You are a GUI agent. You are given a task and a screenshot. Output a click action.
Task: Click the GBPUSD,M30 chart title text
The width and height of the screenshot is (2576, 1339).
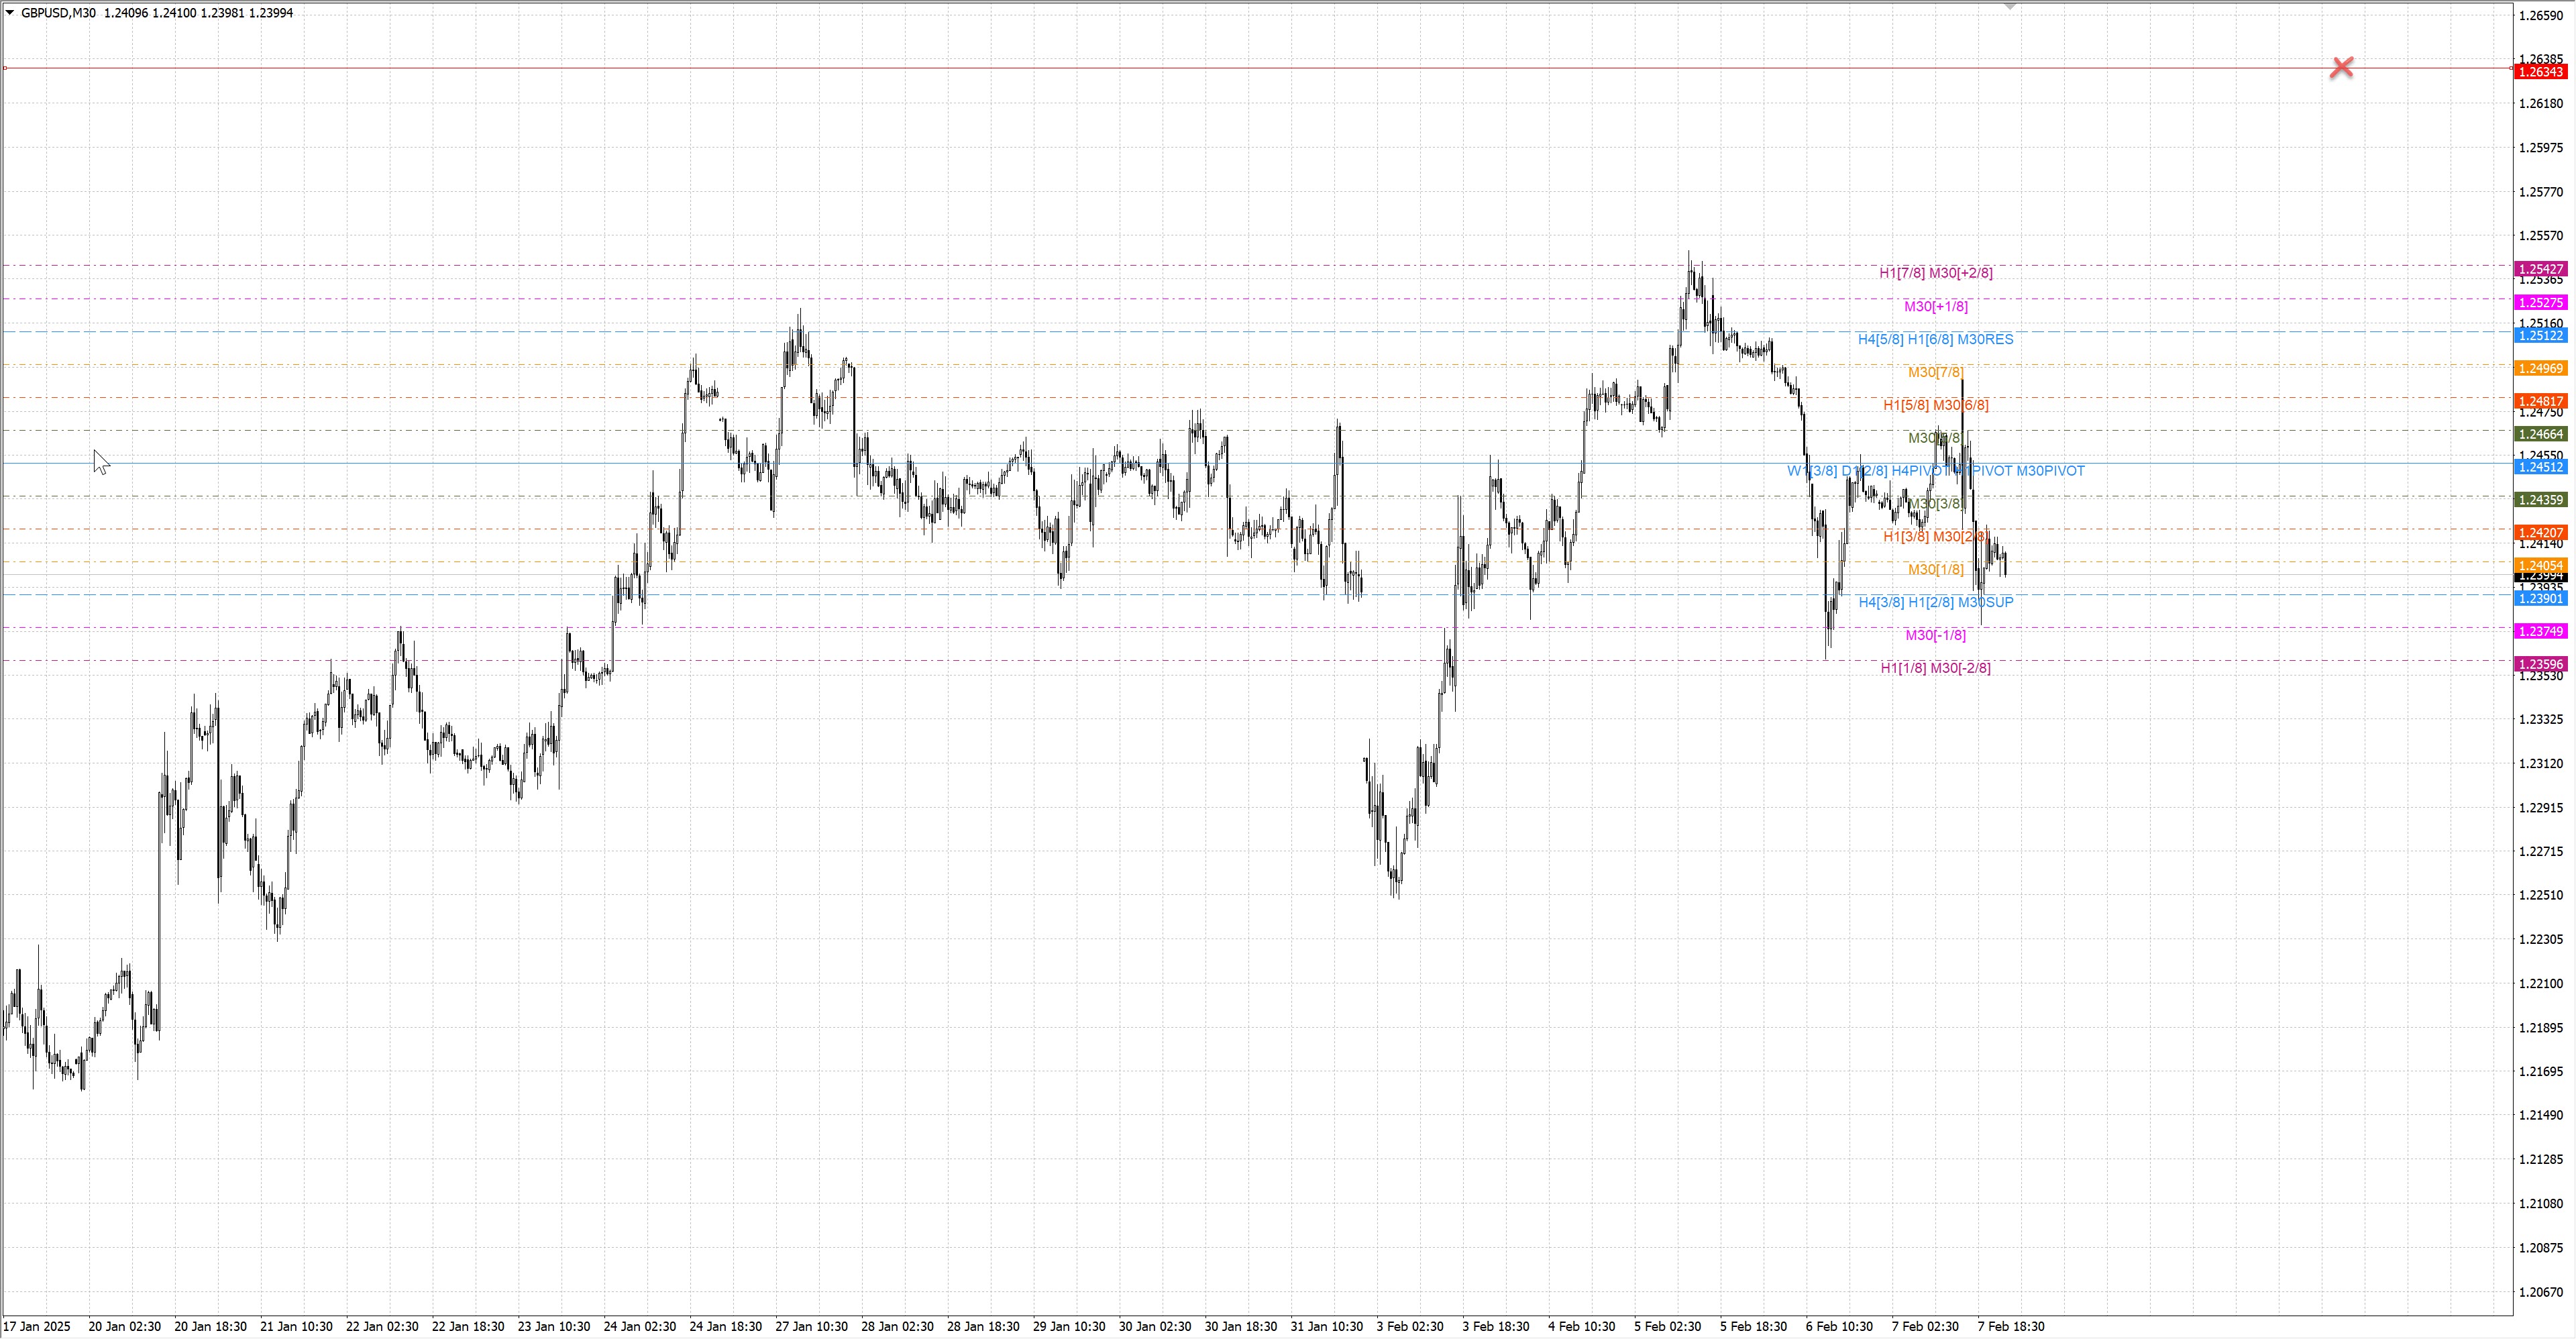[x=58, y=13]
